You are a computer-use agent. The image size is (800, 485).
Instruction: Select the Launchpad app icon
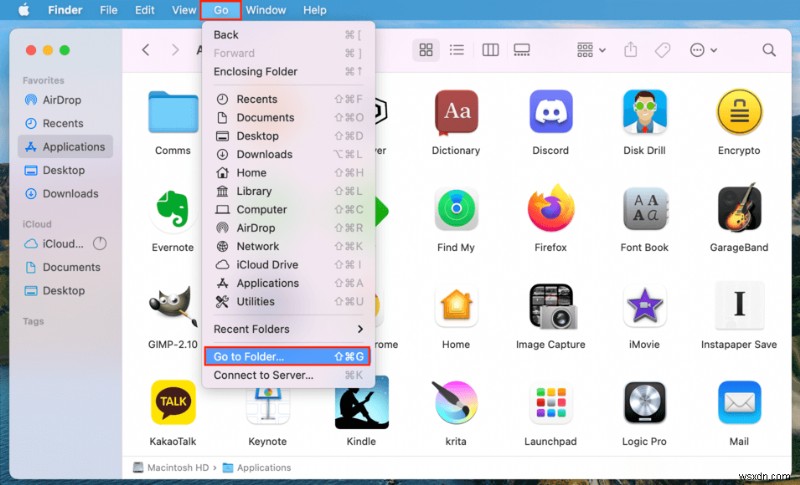[x=551, y=402]
